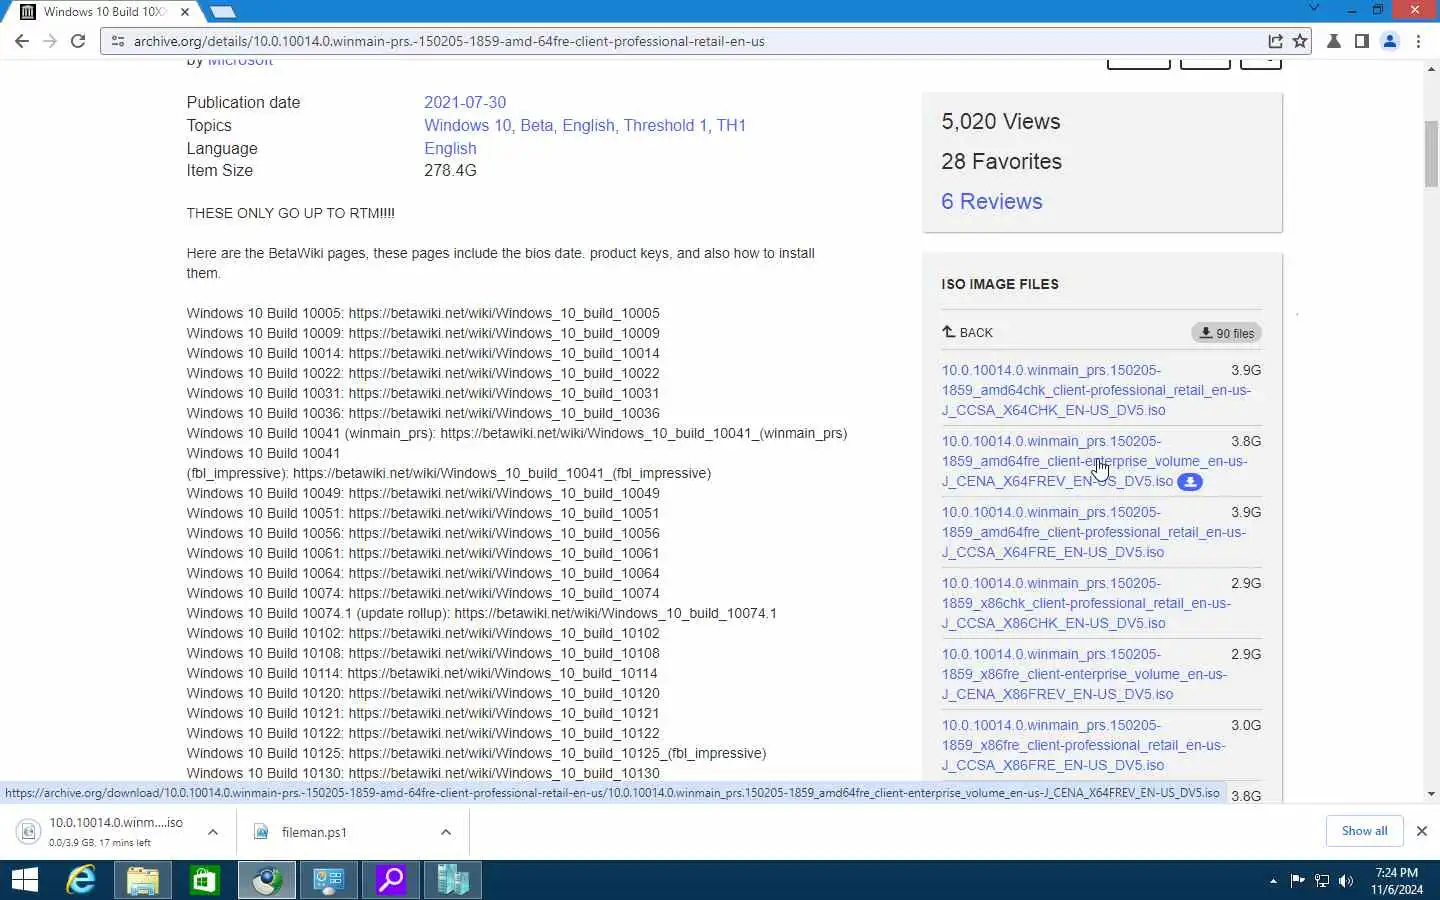1440x900 pixels.
Task: Go BACK in ISO image files list
Action: coord(967,332)
